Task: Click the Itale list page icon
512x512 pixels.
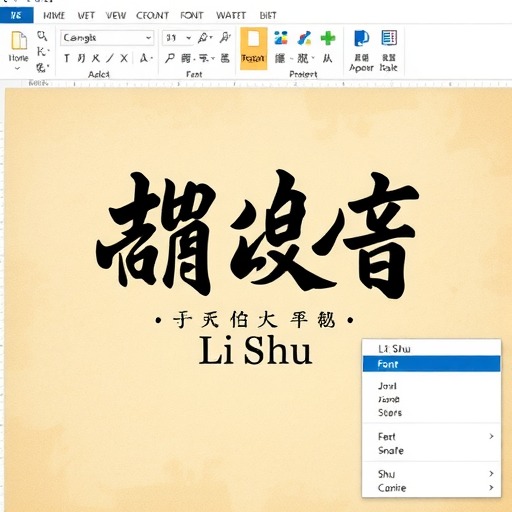Action: (389, 38)
